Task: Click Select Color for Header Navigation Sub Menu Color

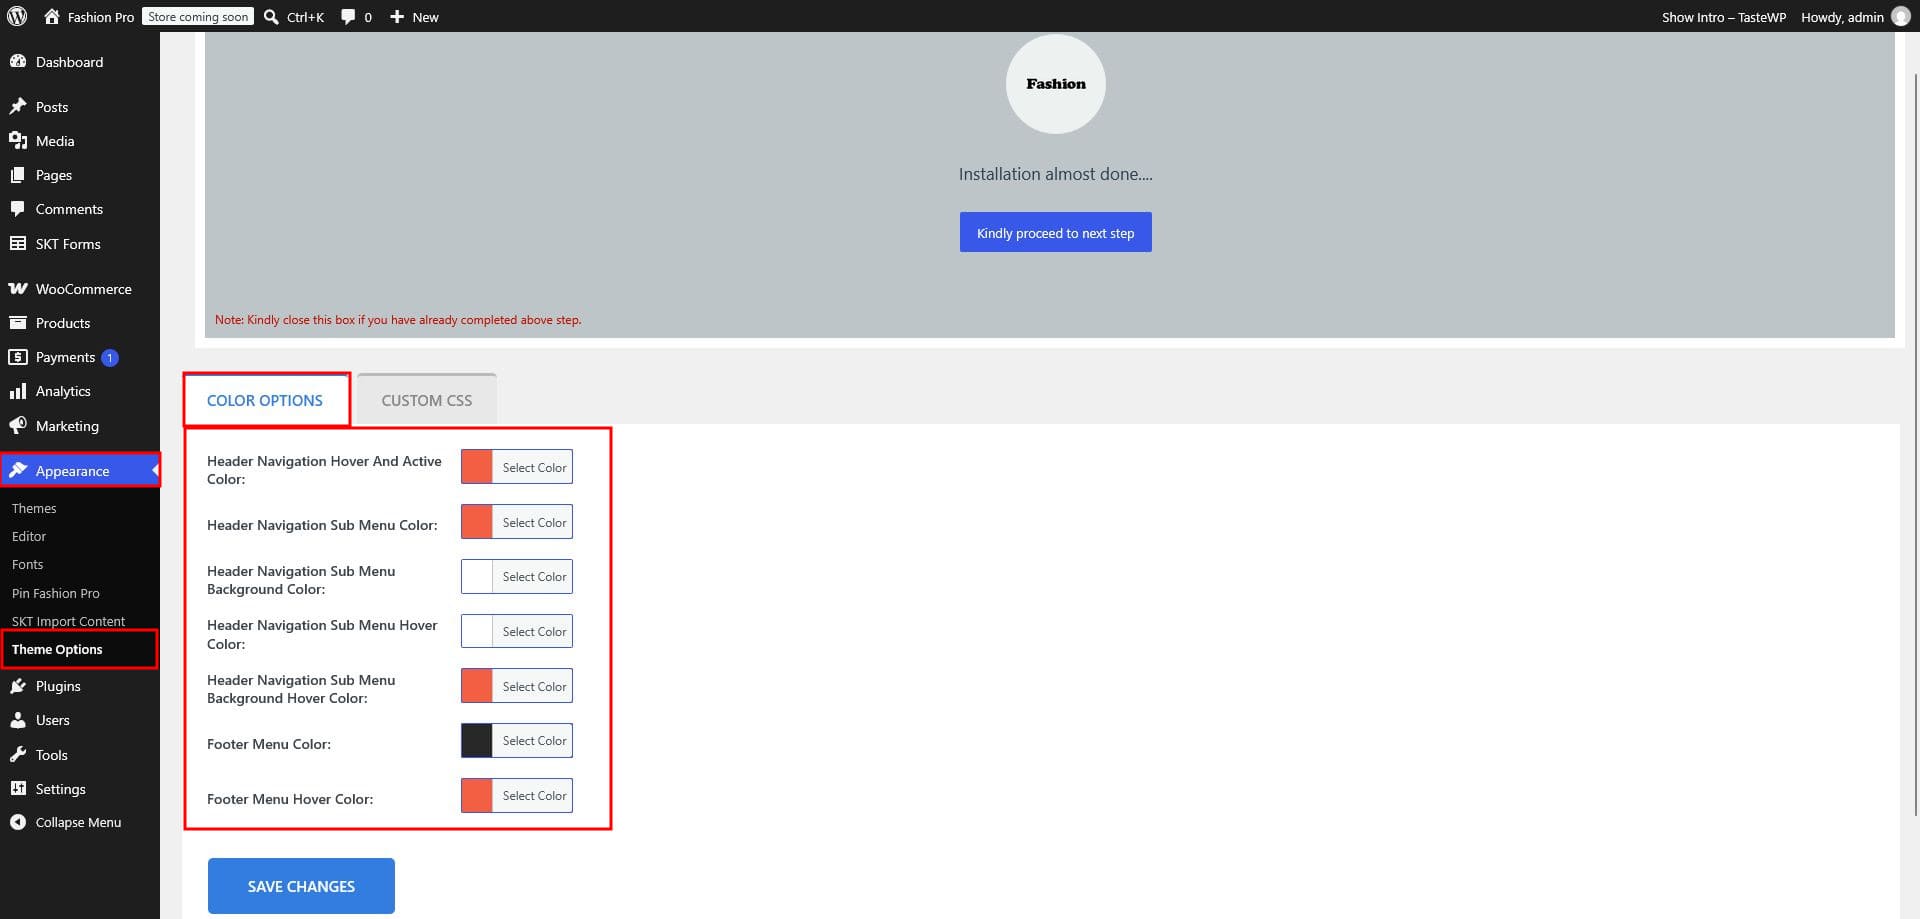Action: click(534, 522)
